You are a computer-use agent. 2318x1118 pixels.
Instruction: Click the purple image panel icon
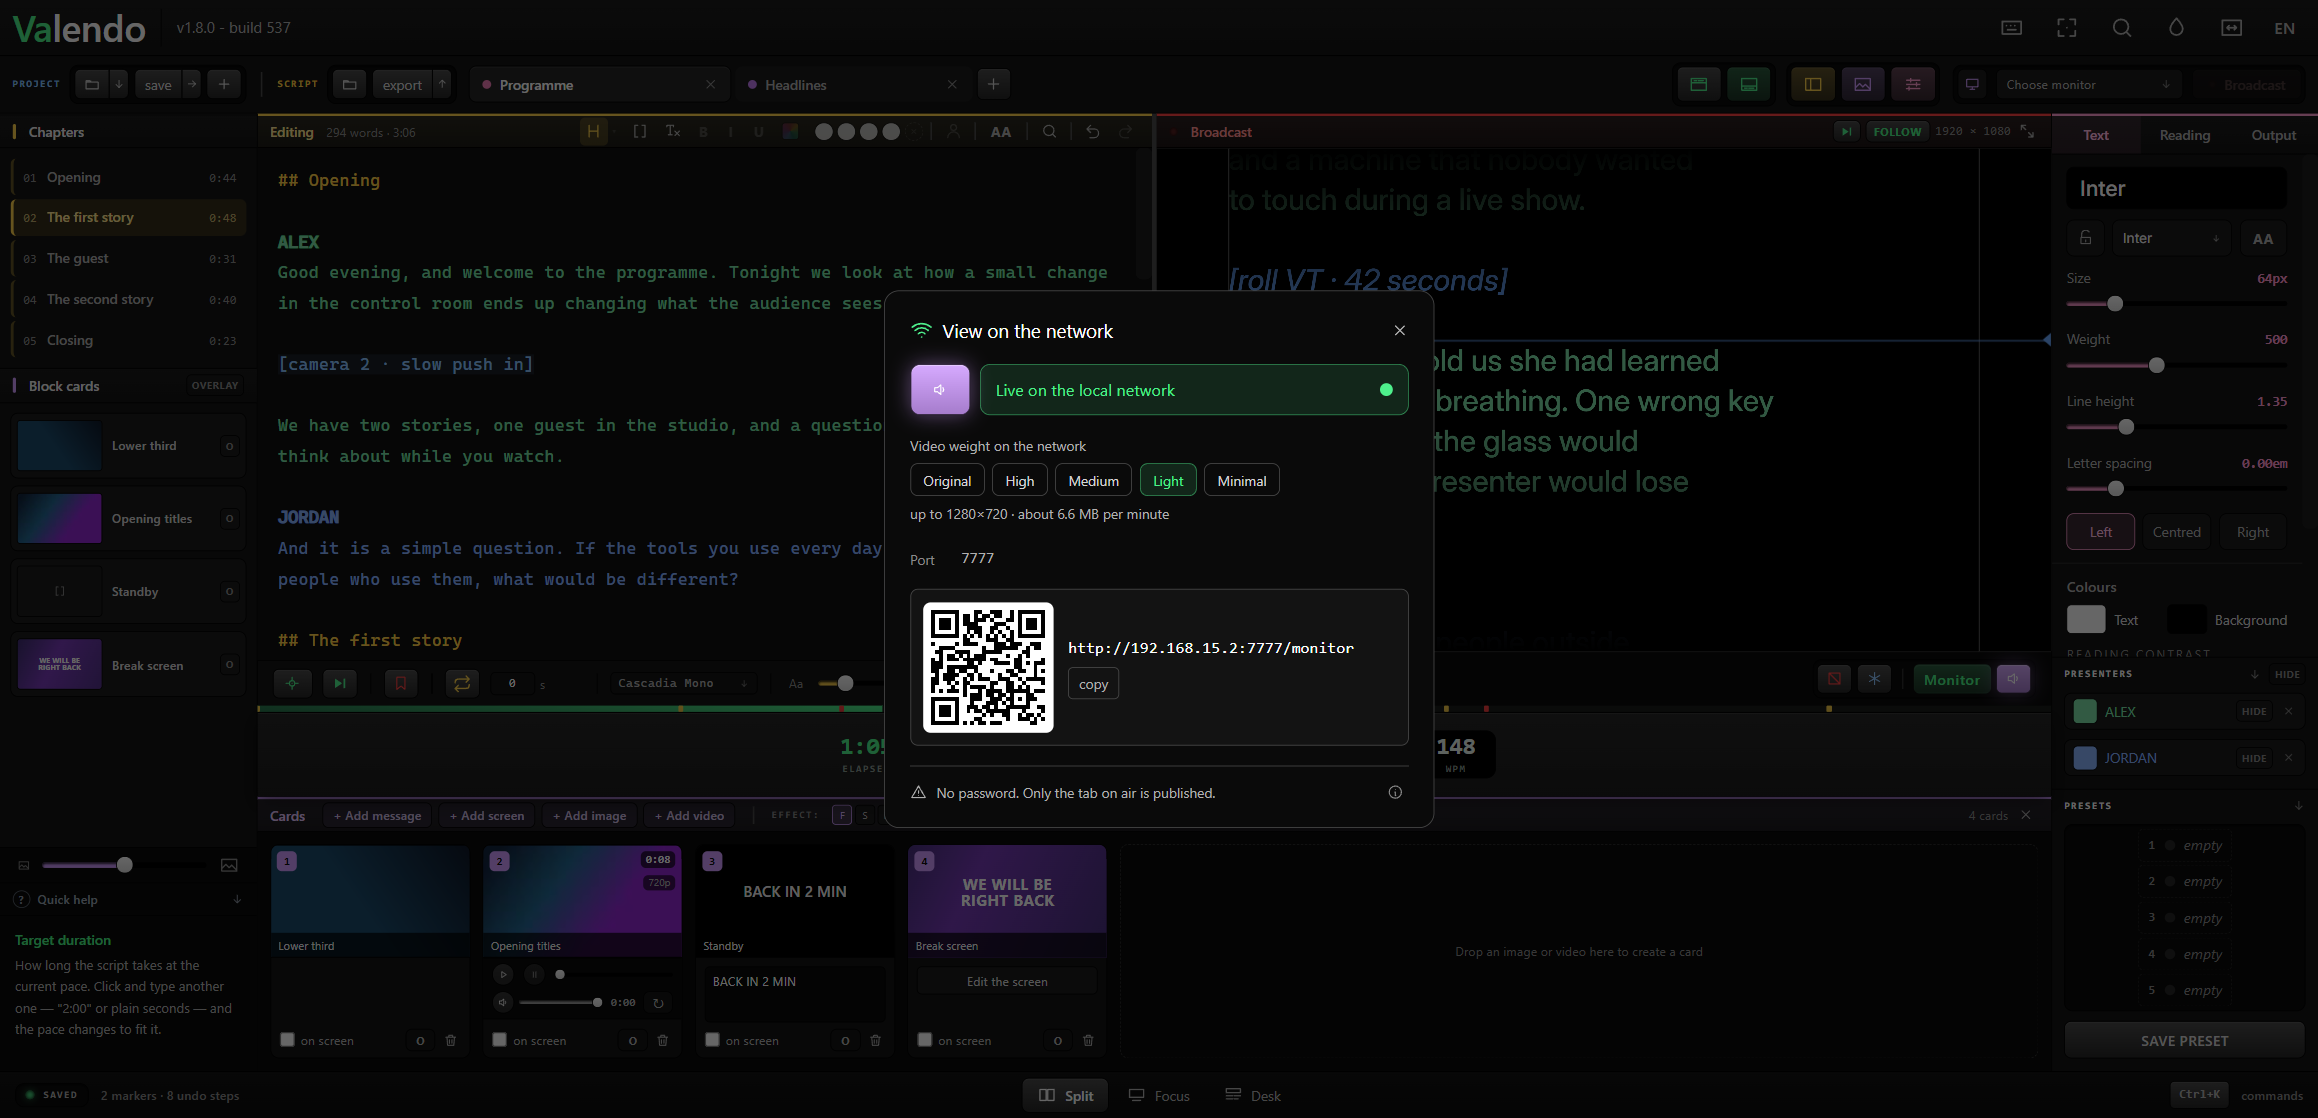tap(1862, 85)
